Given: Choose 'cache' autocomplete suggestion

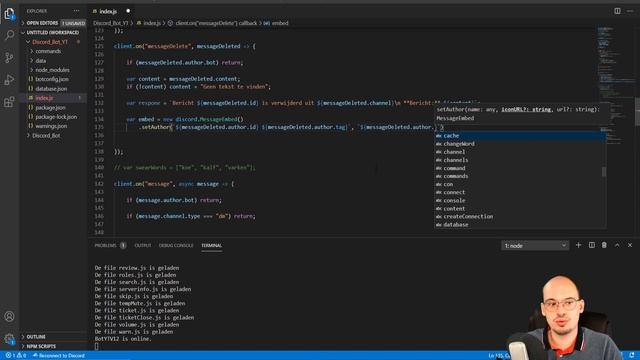Looking at the screenshot, I should (x=520, y=136).
